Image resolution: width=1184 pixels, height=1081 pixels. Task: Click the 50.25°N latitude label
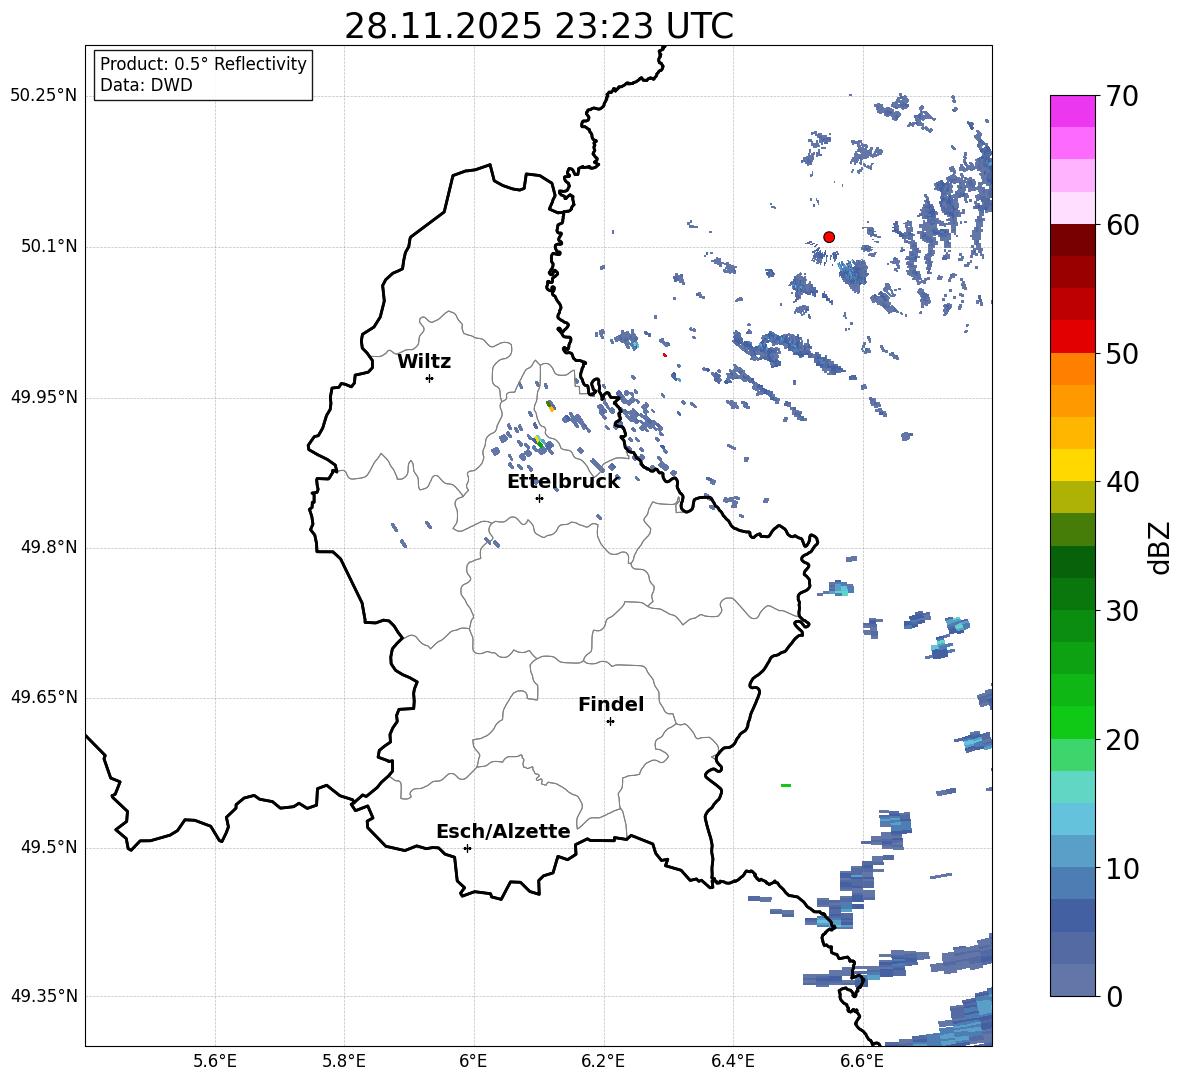(44, 96)
